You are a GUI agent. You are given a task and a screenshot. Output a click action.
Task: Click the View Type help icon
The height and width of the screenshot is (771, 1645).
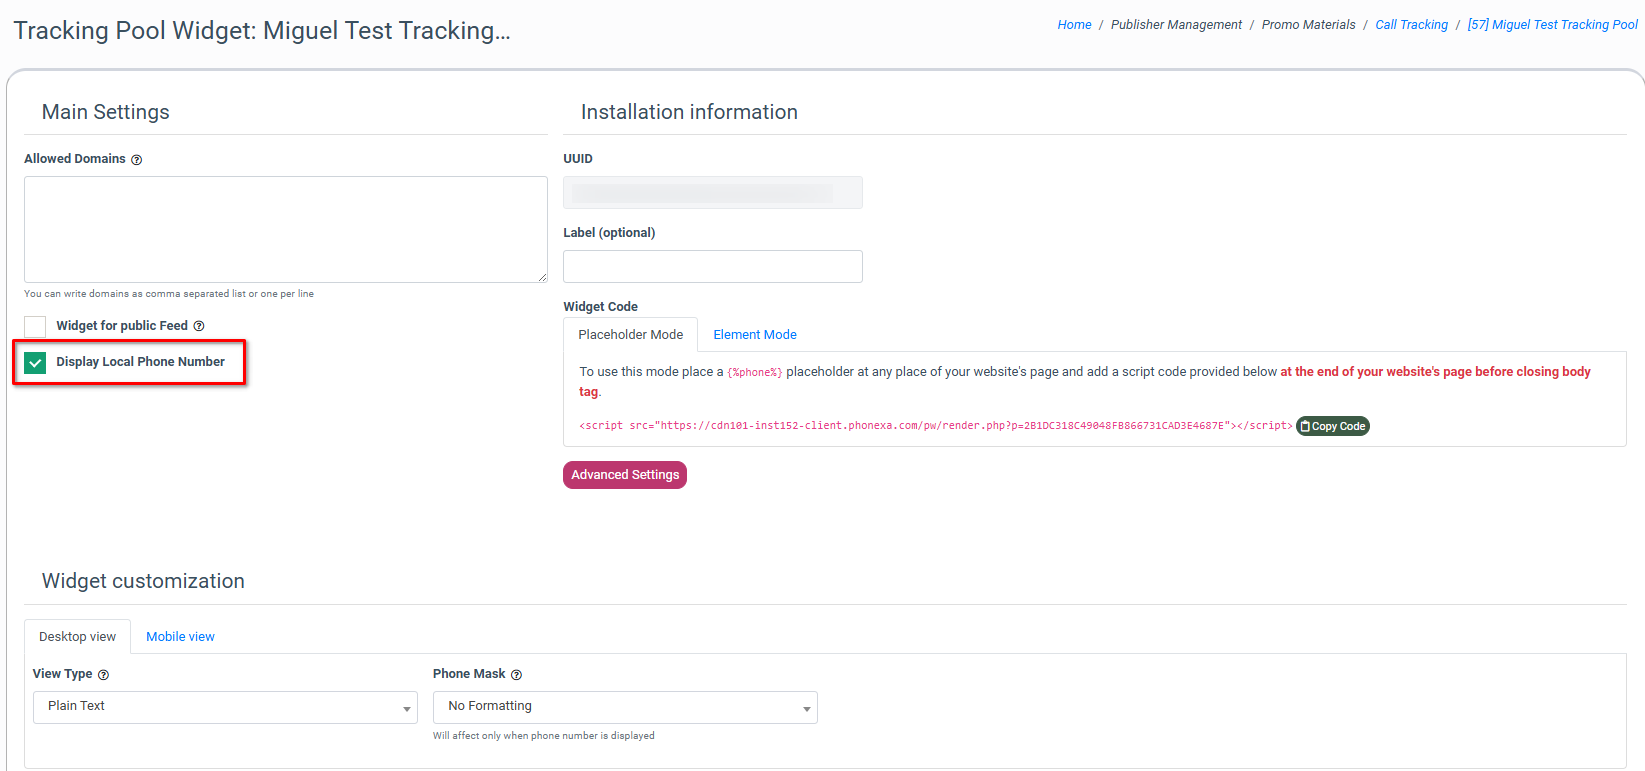pyautogui.click(x=103, y=675)
